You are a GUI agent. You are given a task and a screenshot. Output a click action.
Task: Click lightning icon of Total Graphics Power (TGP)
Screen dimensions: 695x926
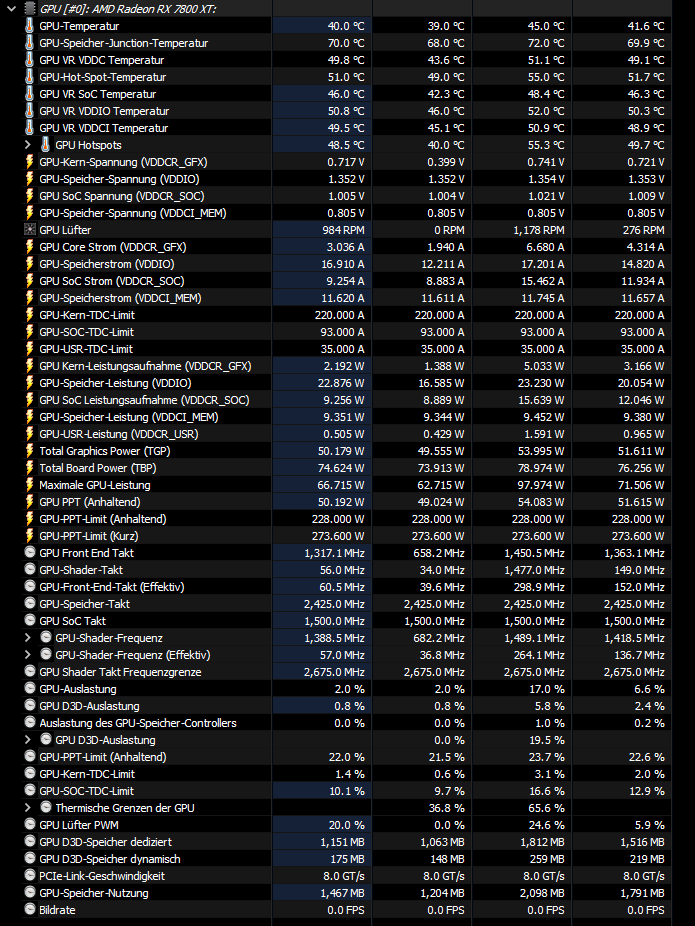pyautogui.click(x=30, y=451)
